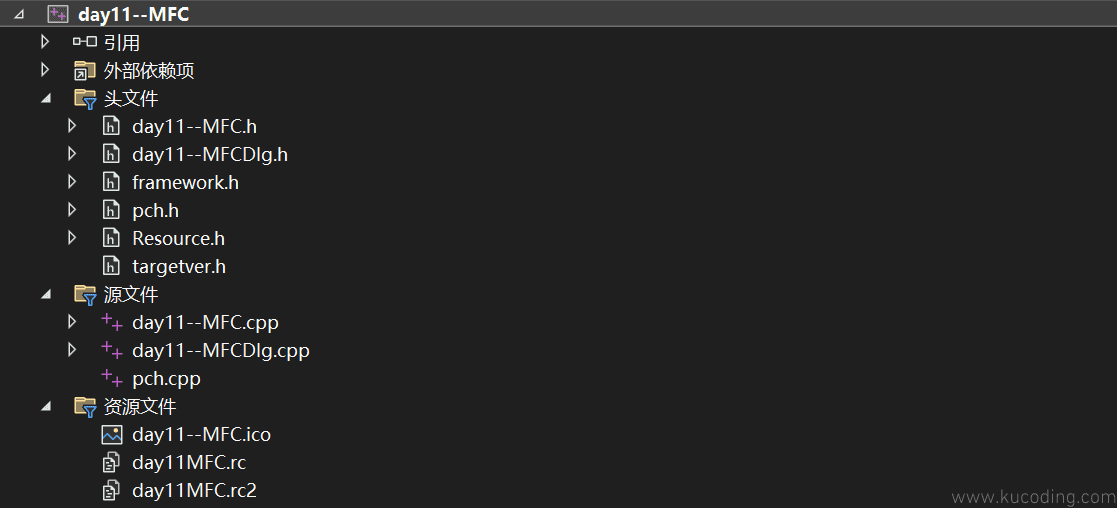Click the day11--MFC project icon
The width and height of the screenshot is (1117, 508).
58,14
